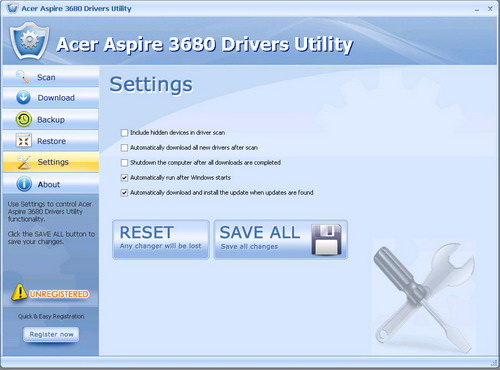Click the RESET button
This screenshot has width=500, height=370.
pyautogui.click(x=161, y=239)
